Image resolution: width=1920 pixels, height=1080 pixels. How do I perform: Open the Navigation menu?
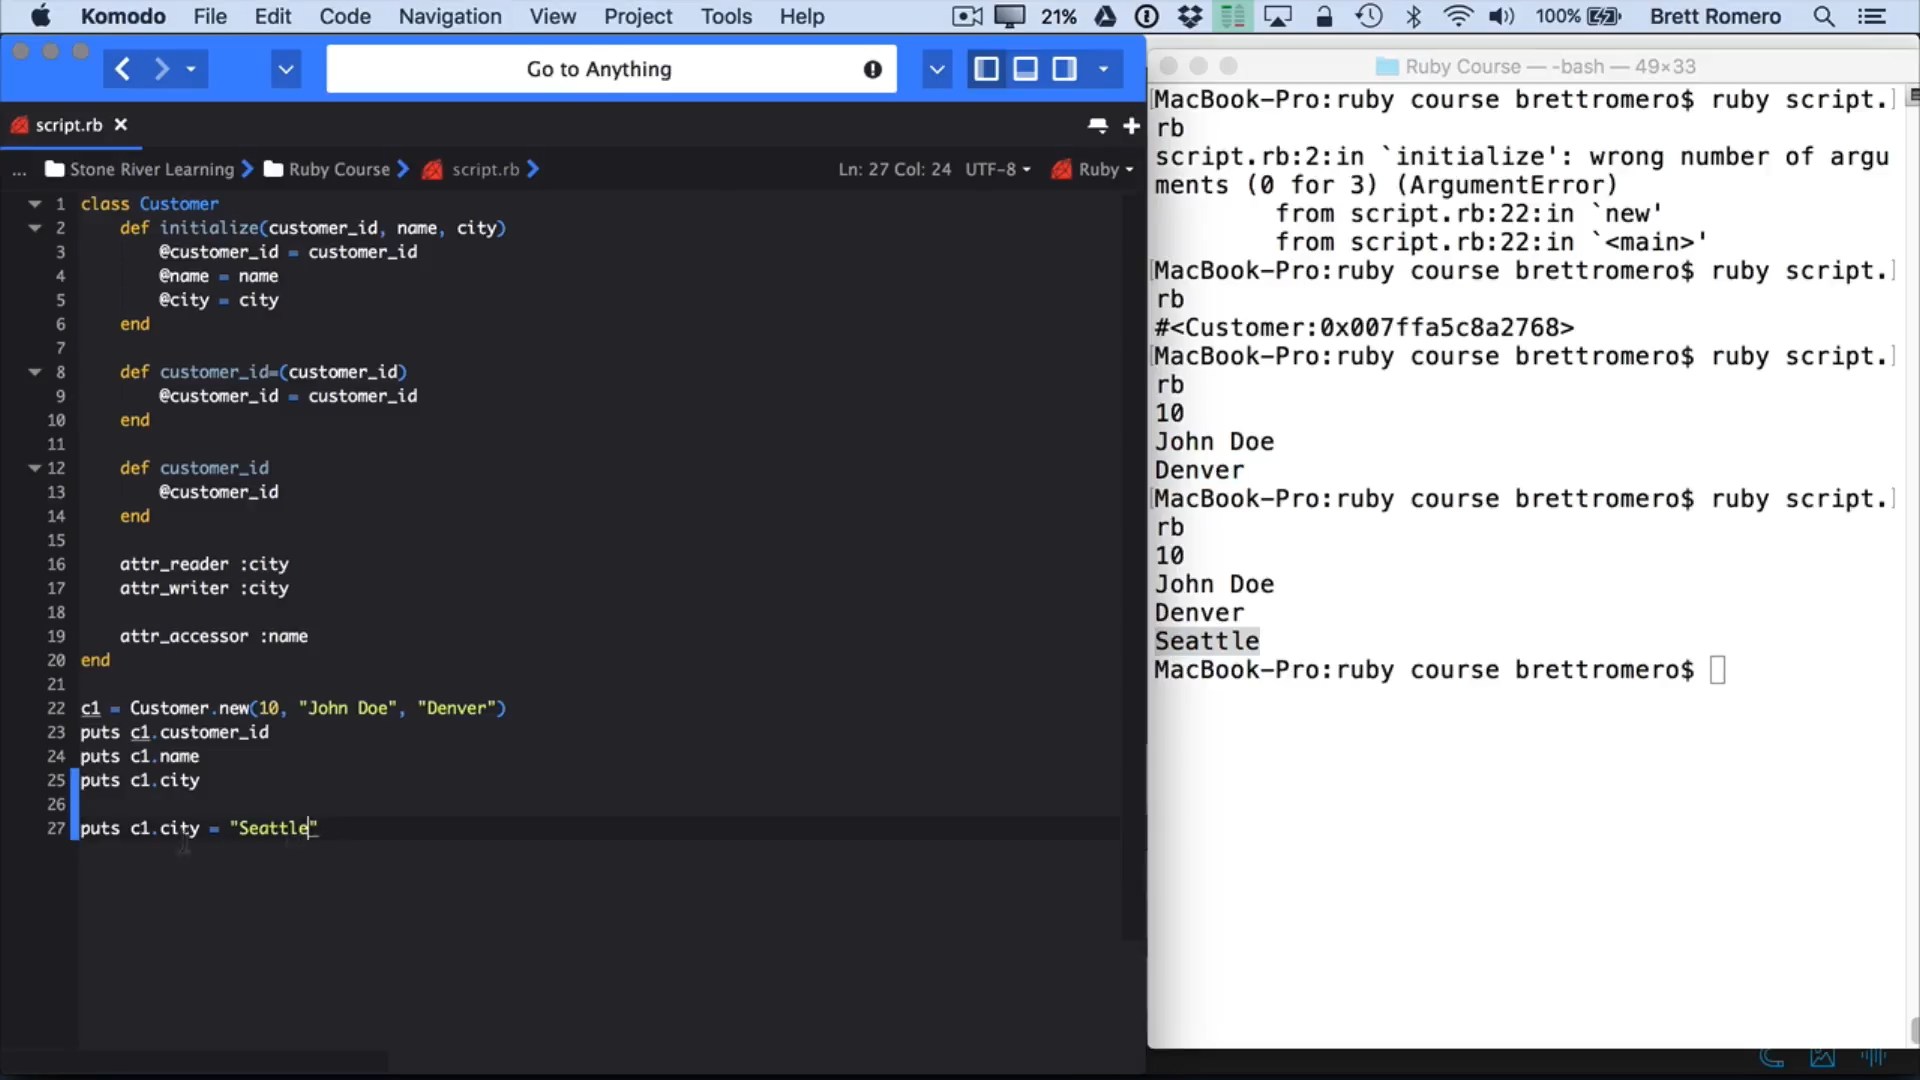(x=449, y=16)
